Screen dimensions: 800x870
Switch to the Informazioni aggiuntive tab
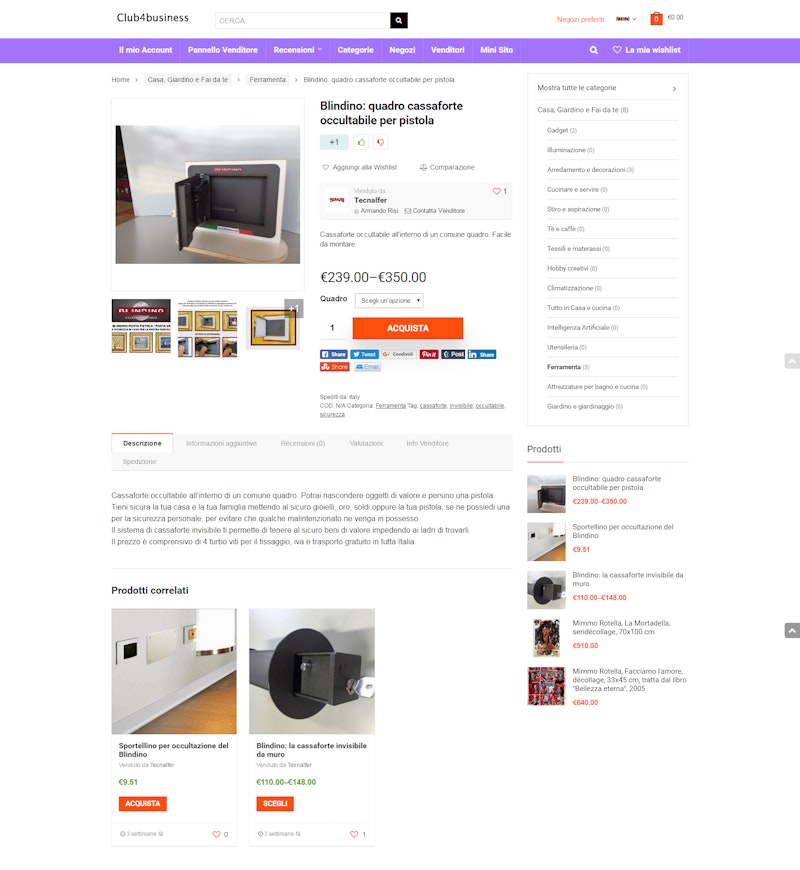[221, 443]
